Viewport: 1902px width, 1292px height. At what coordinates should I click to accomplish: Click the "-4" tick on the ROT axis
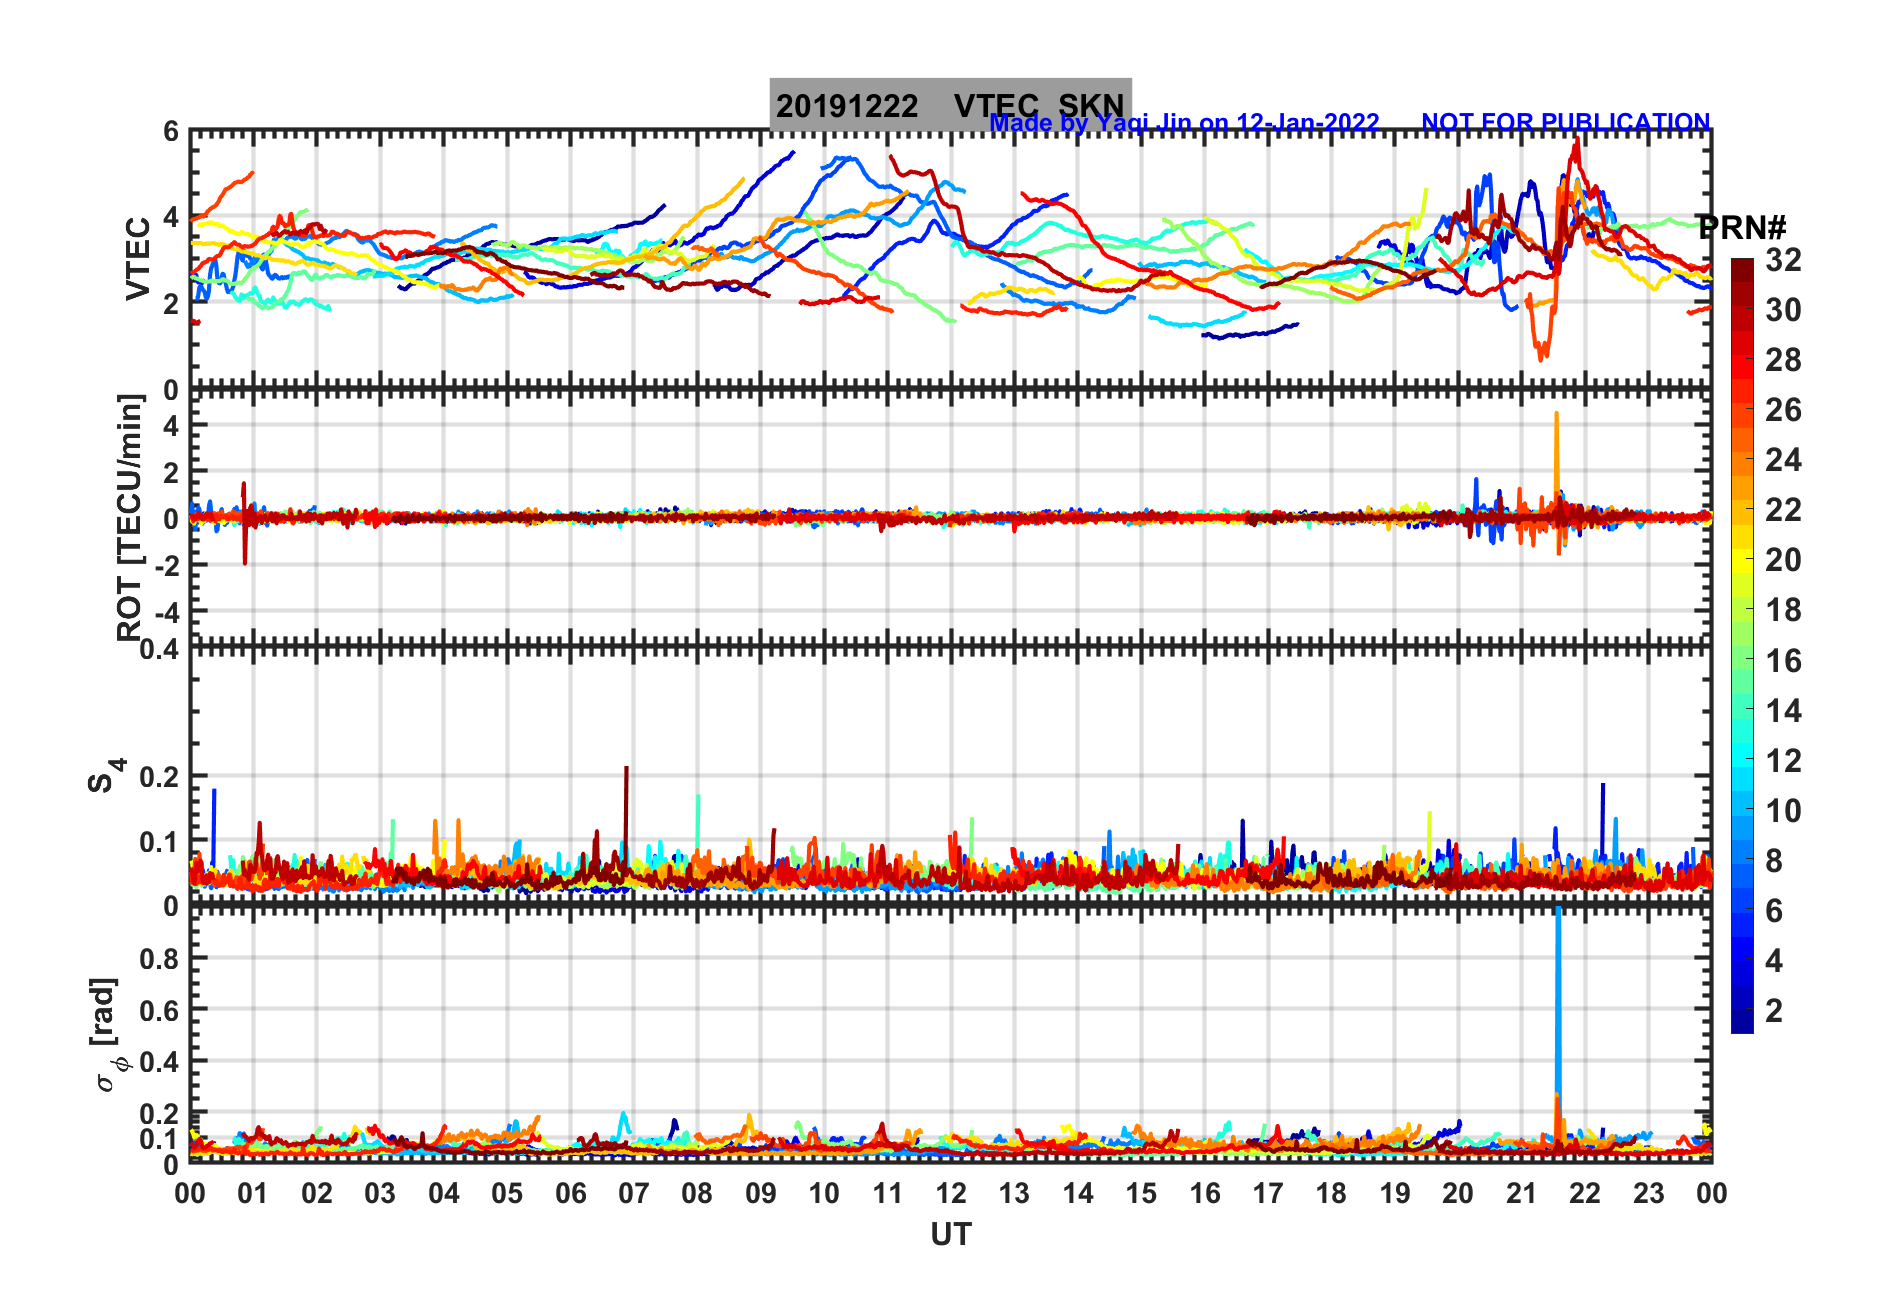(165, 611)
